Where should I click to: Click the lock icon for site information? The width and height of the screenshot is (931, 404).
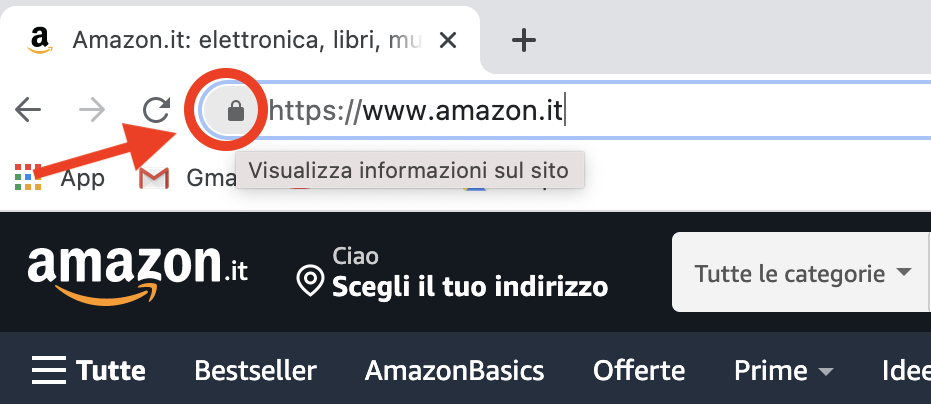point(236,110)
